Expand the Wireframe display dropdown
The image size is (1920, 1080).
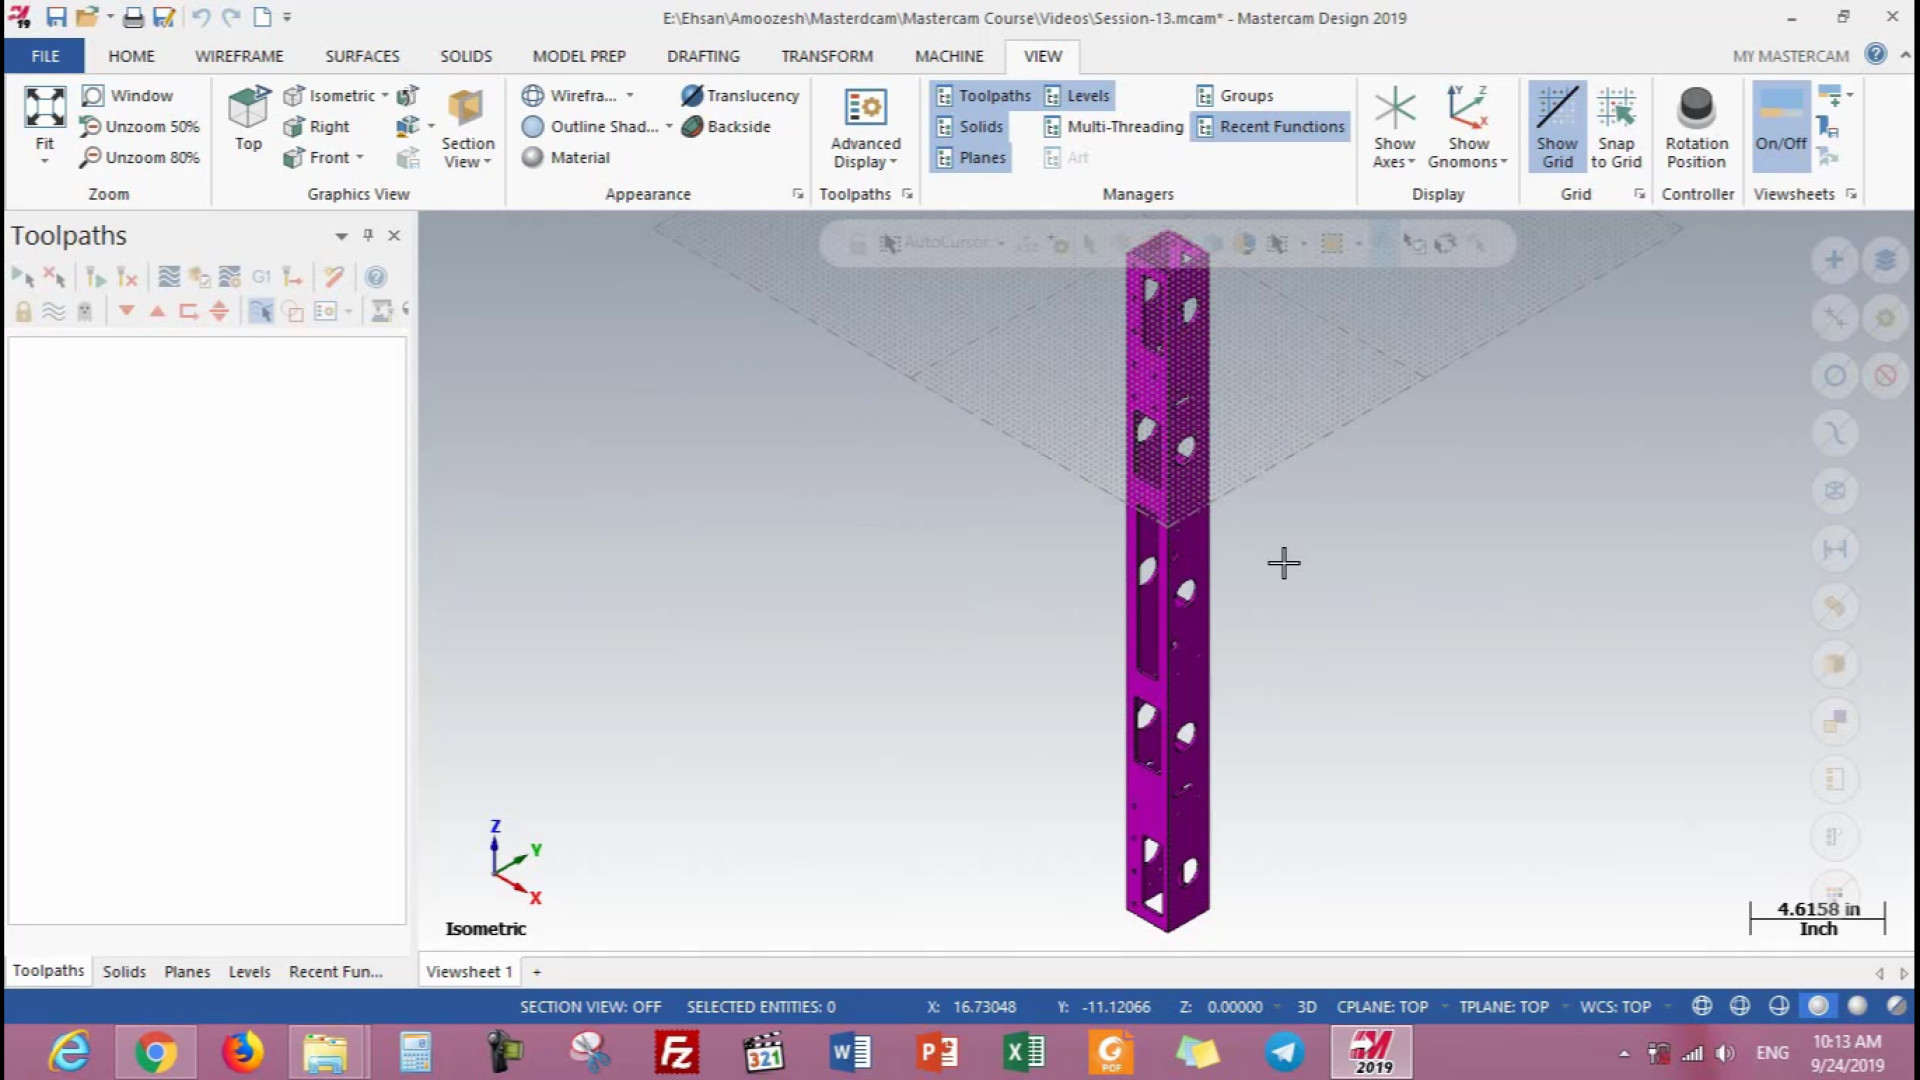point(630,95)
